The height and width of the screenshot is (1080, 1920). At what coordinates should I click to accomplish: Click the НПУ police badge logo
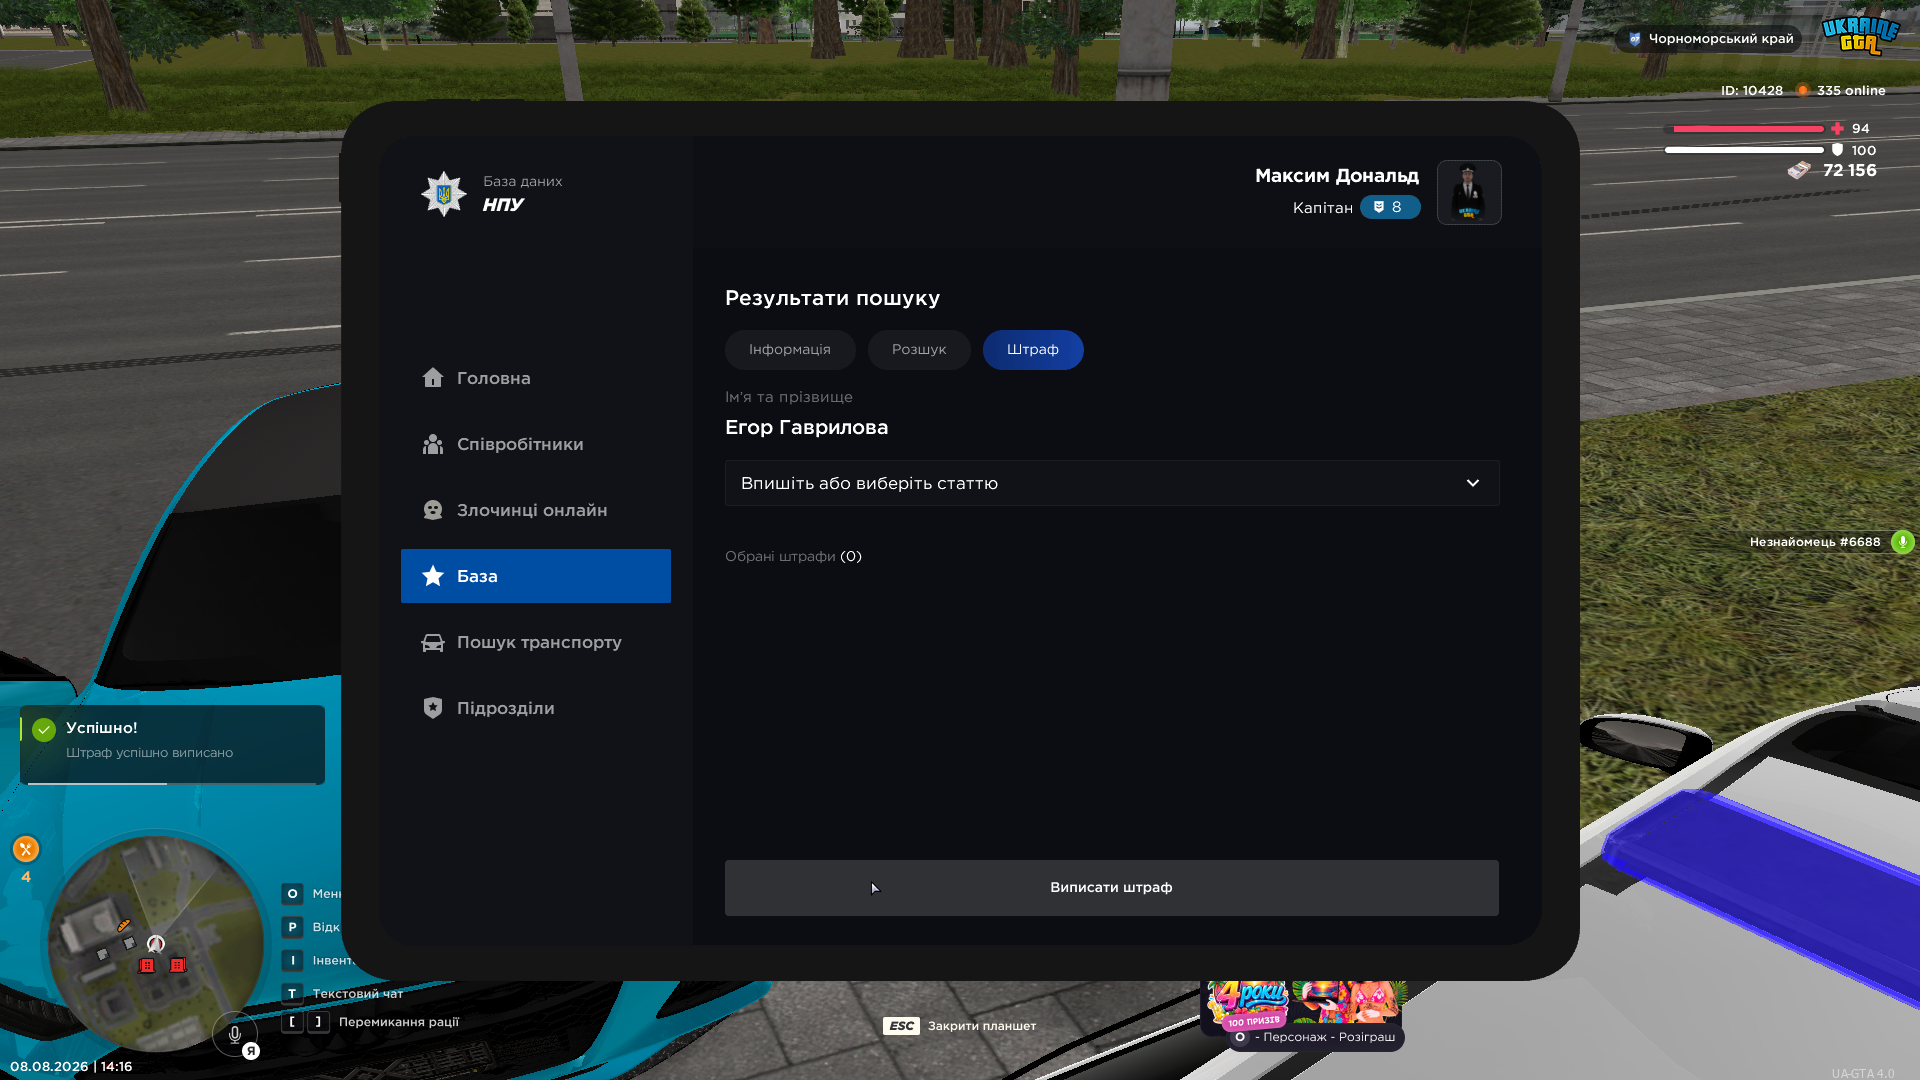click(443, 193)
